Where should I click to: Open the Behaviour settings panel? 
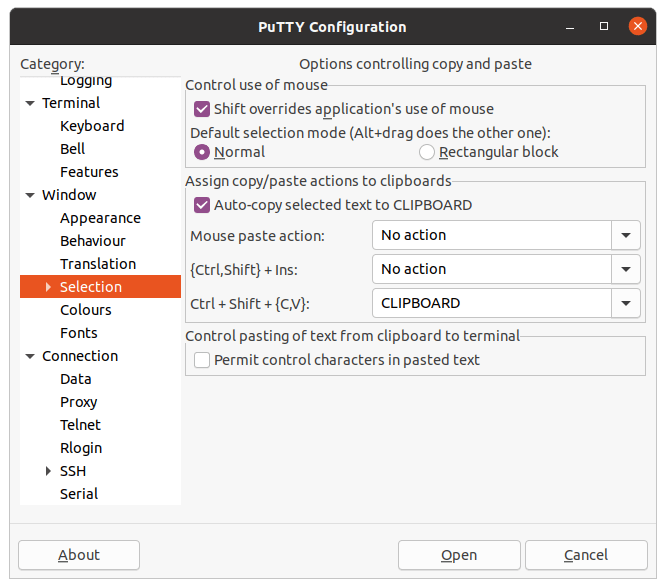coord(93,241)
